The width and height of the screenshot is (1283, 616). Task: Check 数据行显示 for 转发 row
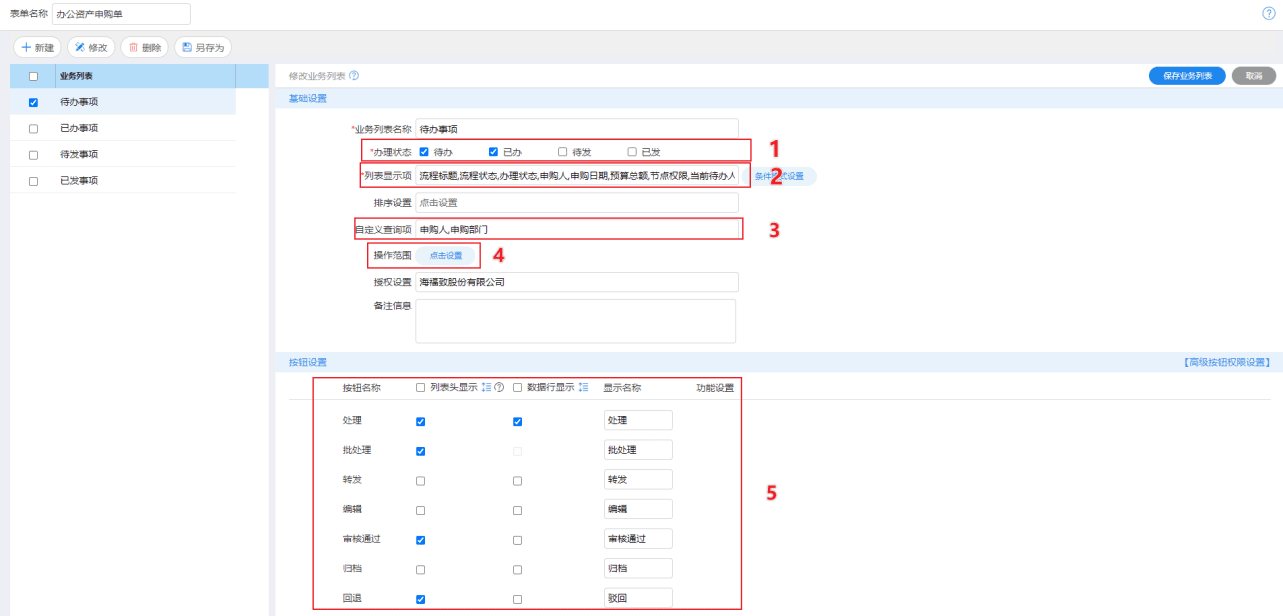pos(517,481)
